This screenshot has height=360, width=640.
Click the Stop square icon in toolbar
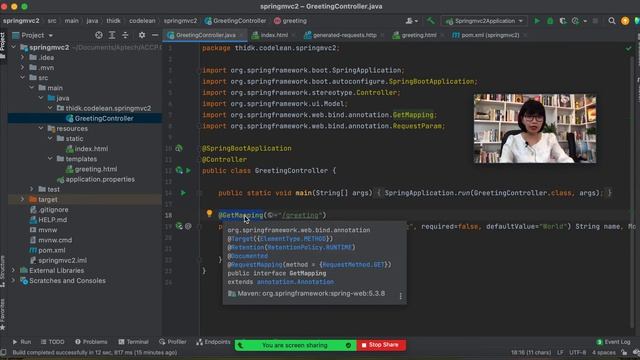pyautogui.click(x=596, y=21)
